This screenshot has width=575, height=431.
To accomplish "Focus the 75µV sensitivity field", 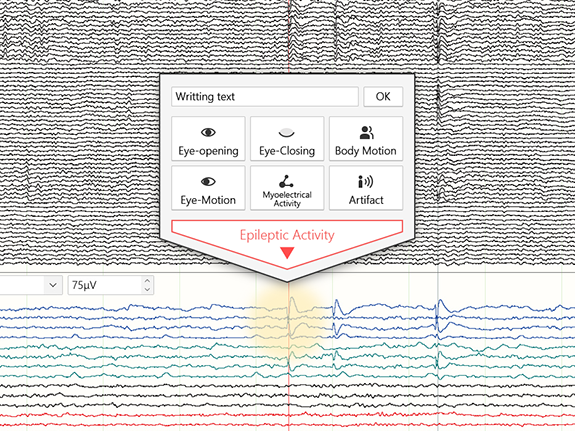I will coord(105,285).
